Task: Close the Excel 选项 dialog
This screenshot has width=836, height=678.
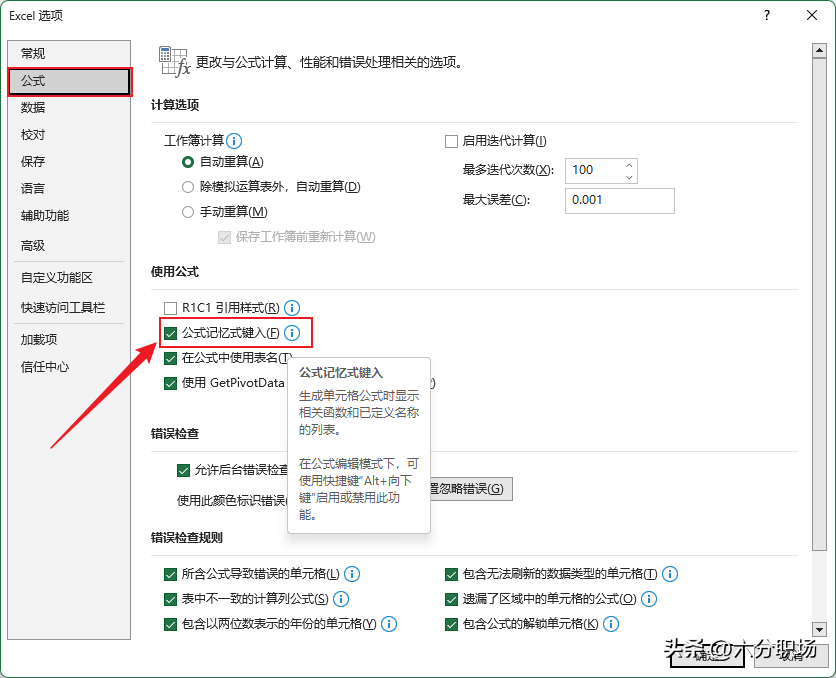Action: [812, 15]
